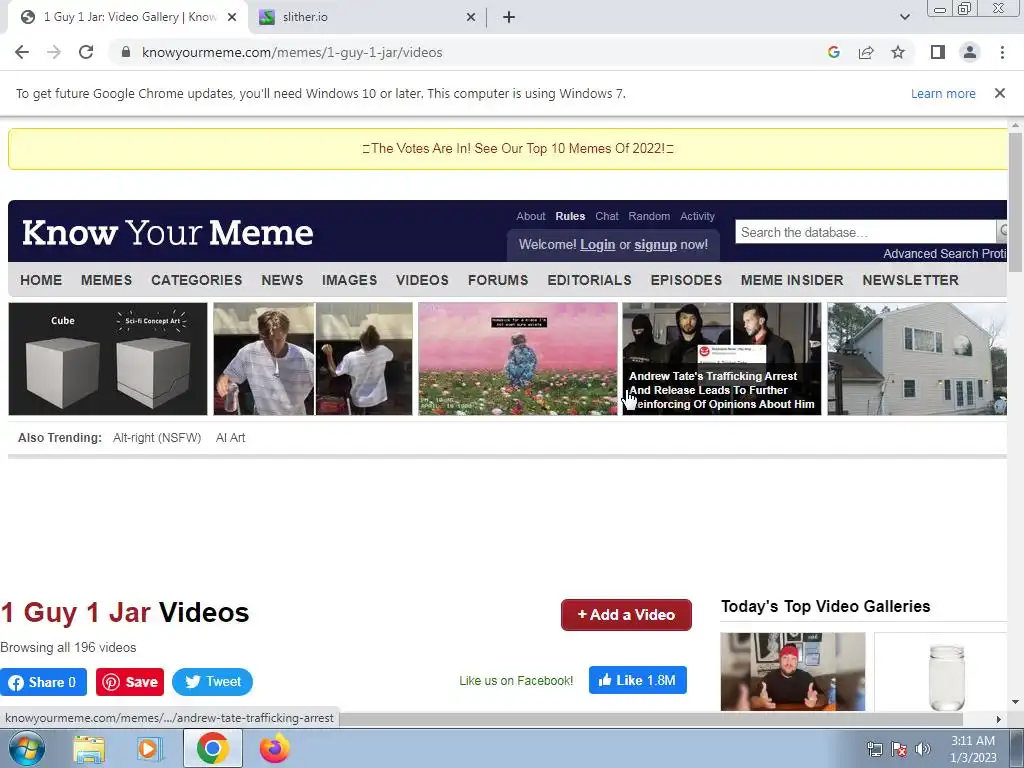Click the Twitter Tweet button
This screenshot has height=768, width=1024.
[x=212, y=682]
